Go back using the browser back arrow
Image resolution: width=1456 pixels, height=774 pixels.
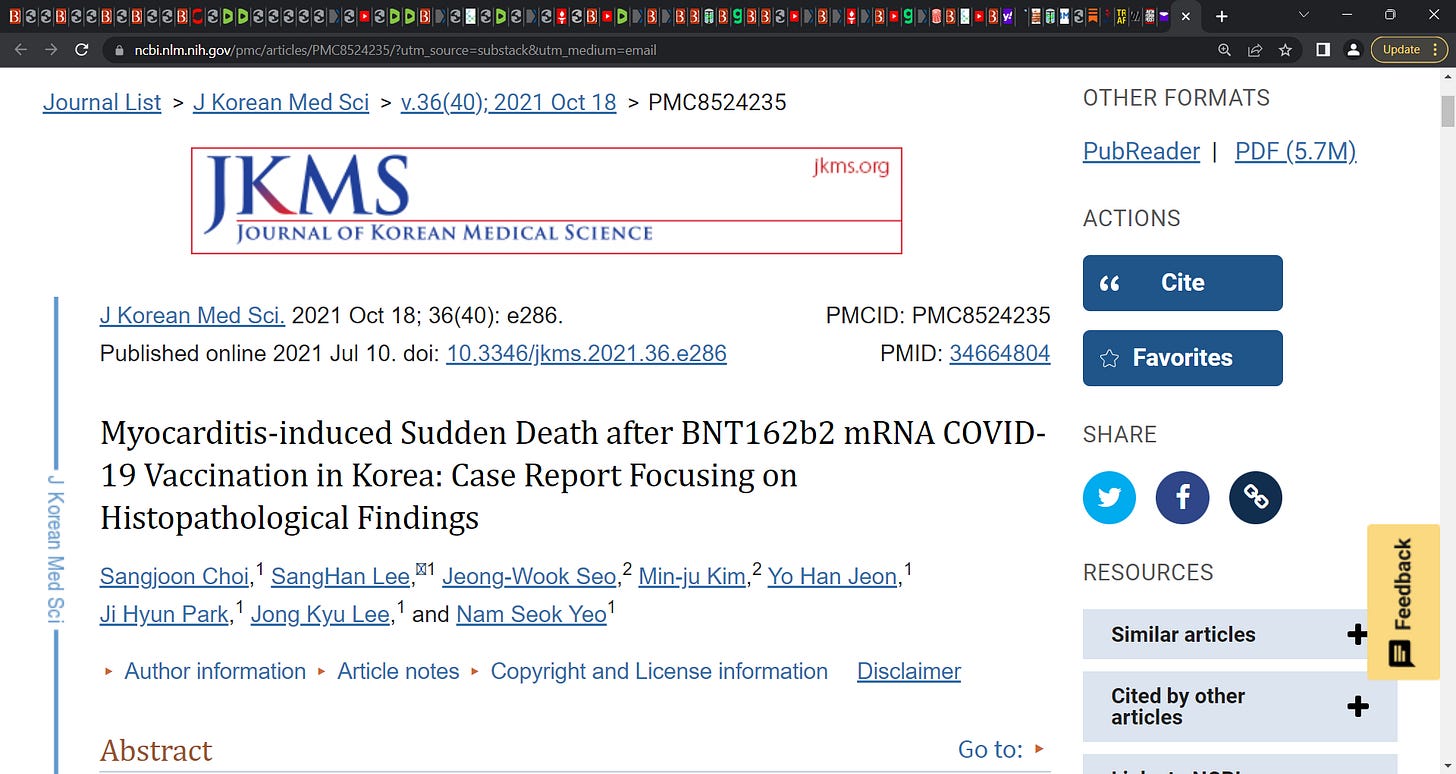21,49
